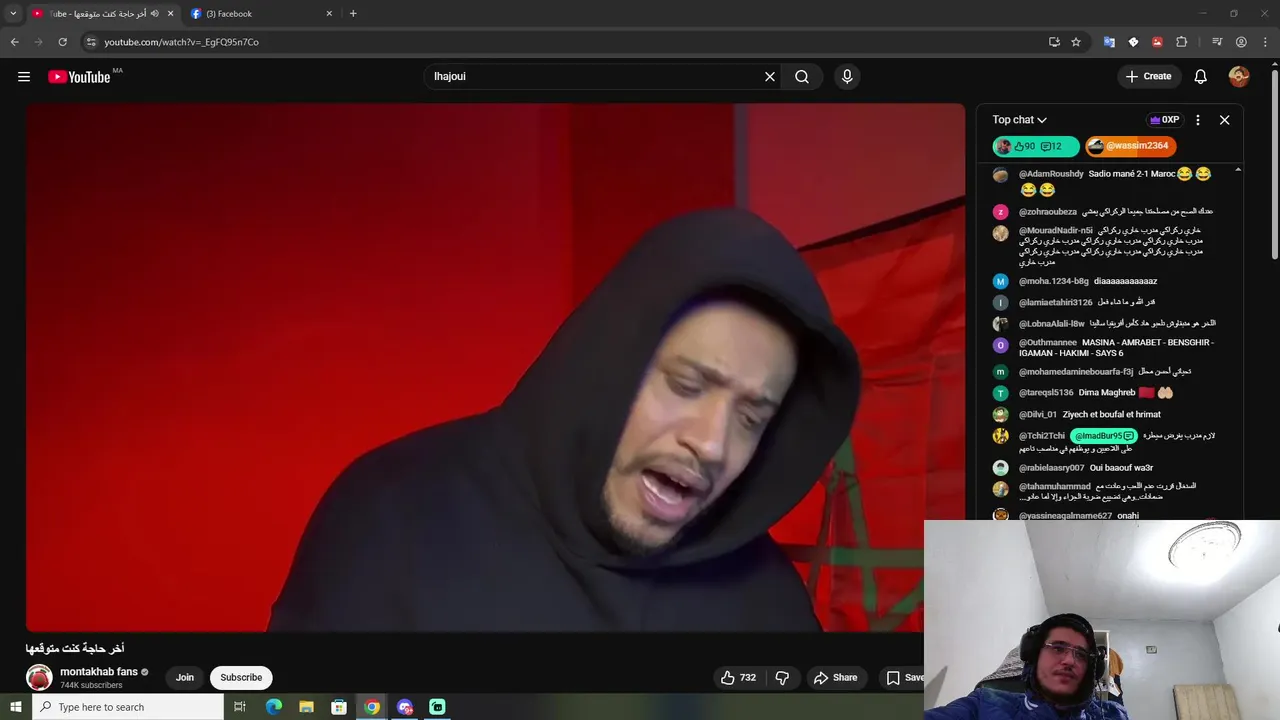Click the Windows taskbar search box
Viewport: 1280px width, 720px height.
[x=127, y=707]
